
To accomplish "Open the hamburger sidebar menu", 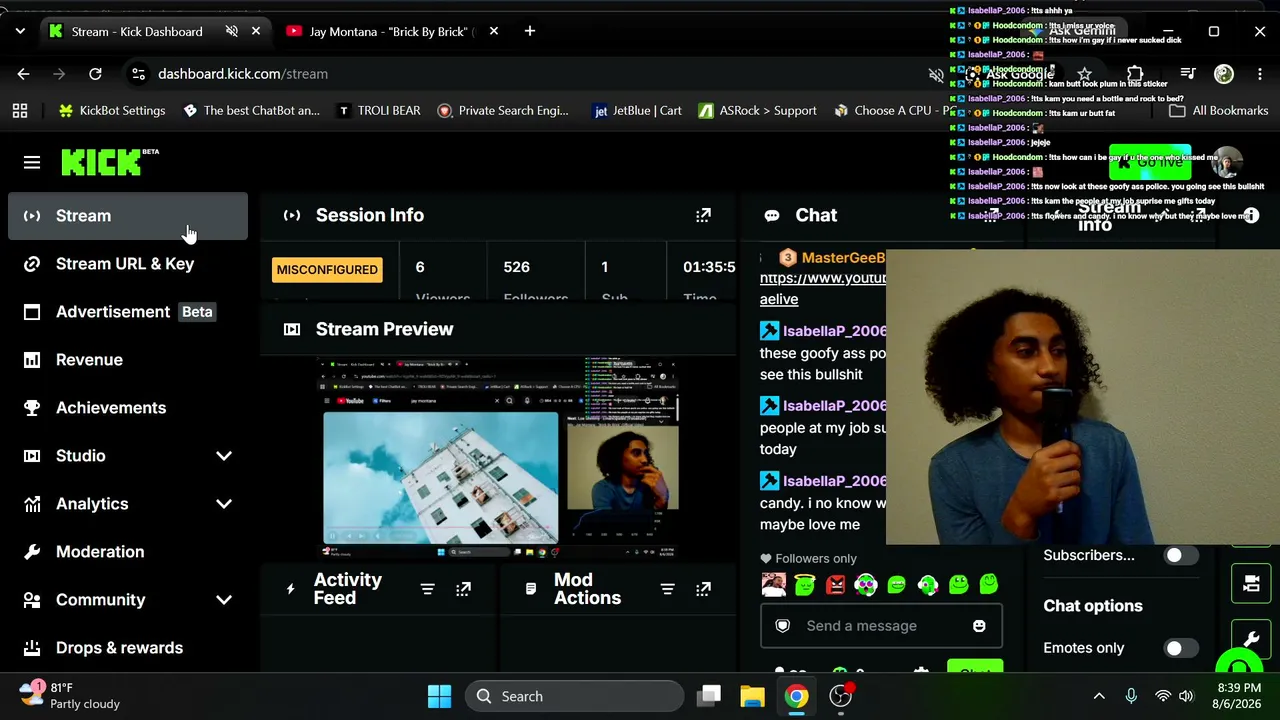I will pyautogui.click(x=32, y=162).
